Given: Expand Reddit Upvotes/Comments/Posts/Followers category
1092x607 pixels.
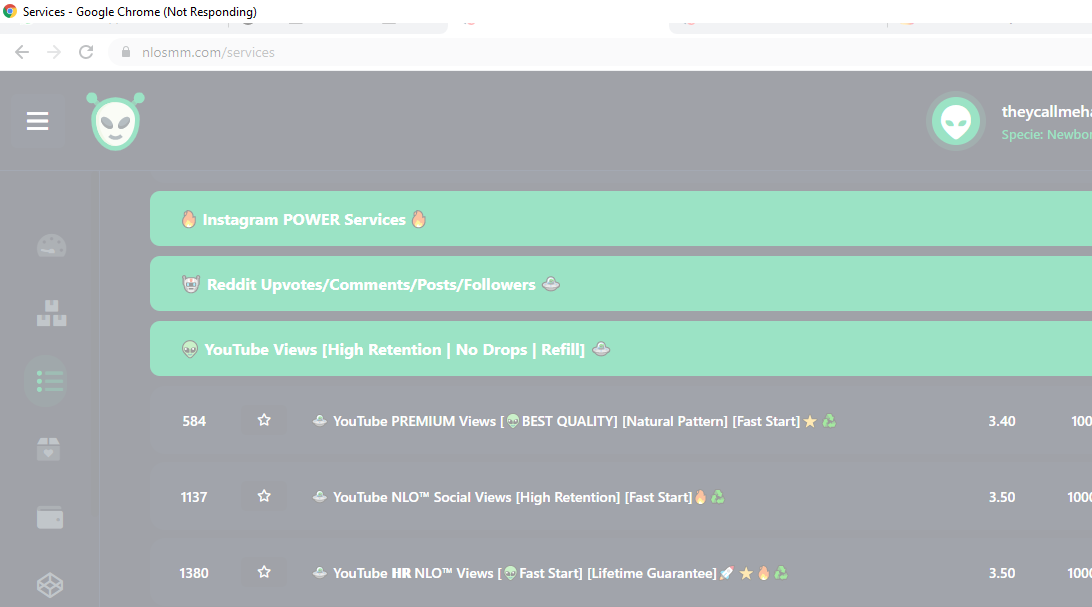Looking at the screenshot, I should (x=621, y=284).
